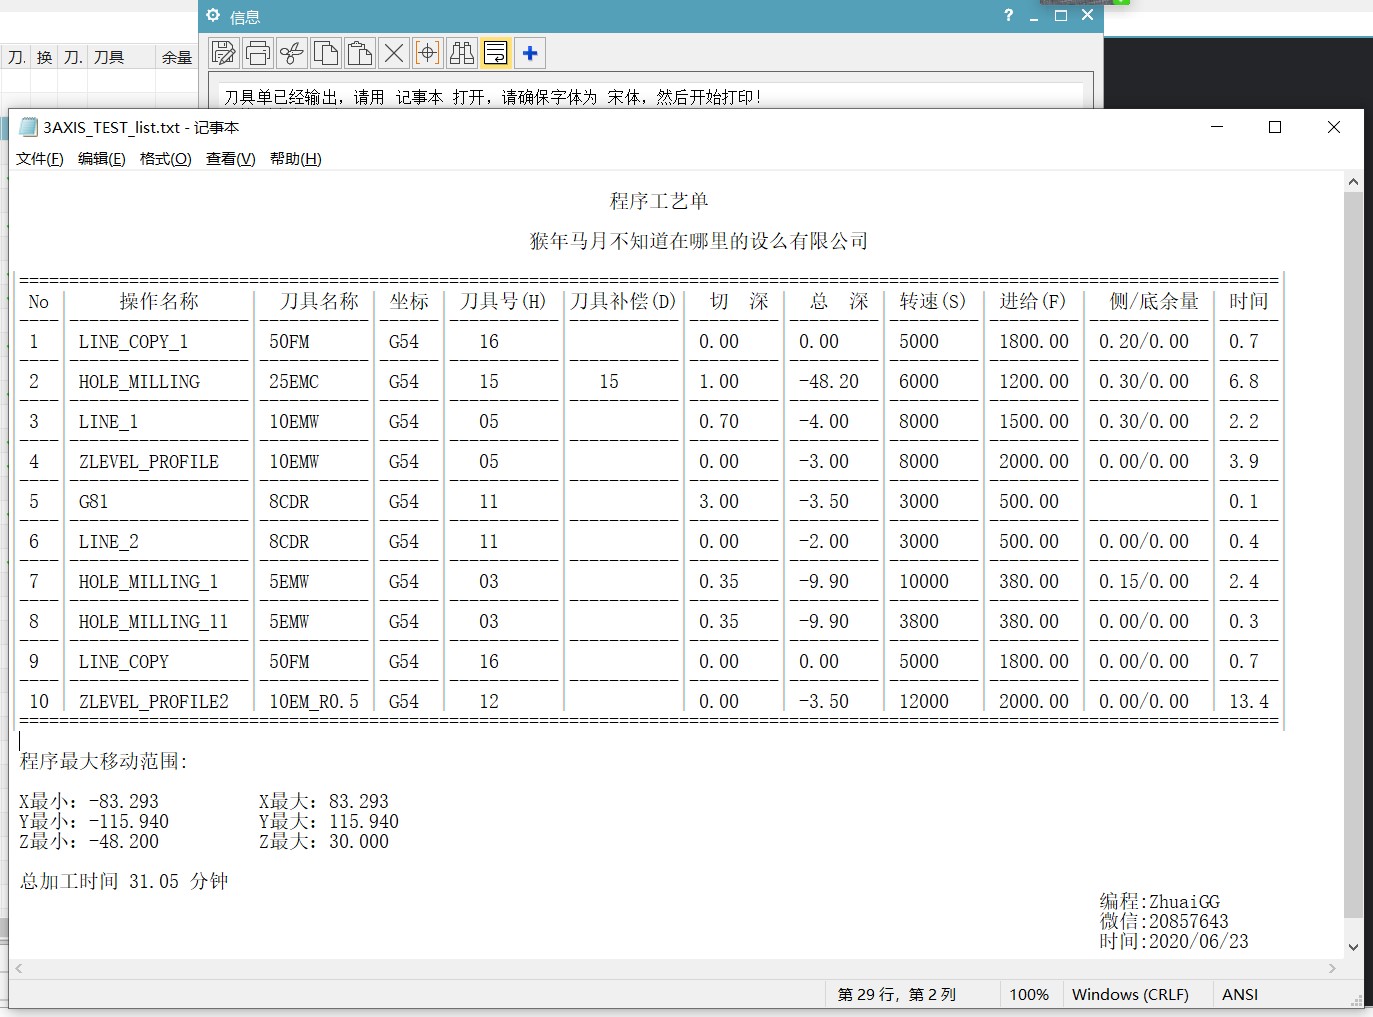Image resolution: width=1373 pixels, height=1017 pixels.
Task: Click the programmer line 编程:ZhuaiGG
Action: (1160, 902)
